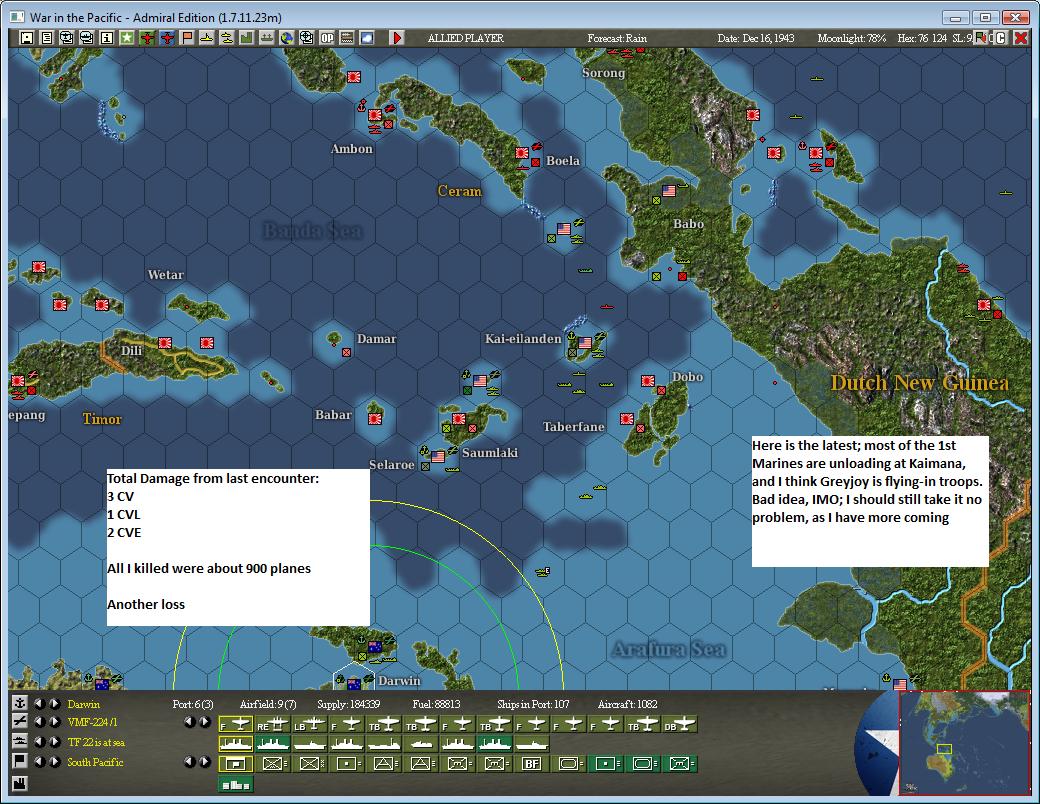Click previous arrow beside TF 22 is at sea

click(x=40, y=742)
